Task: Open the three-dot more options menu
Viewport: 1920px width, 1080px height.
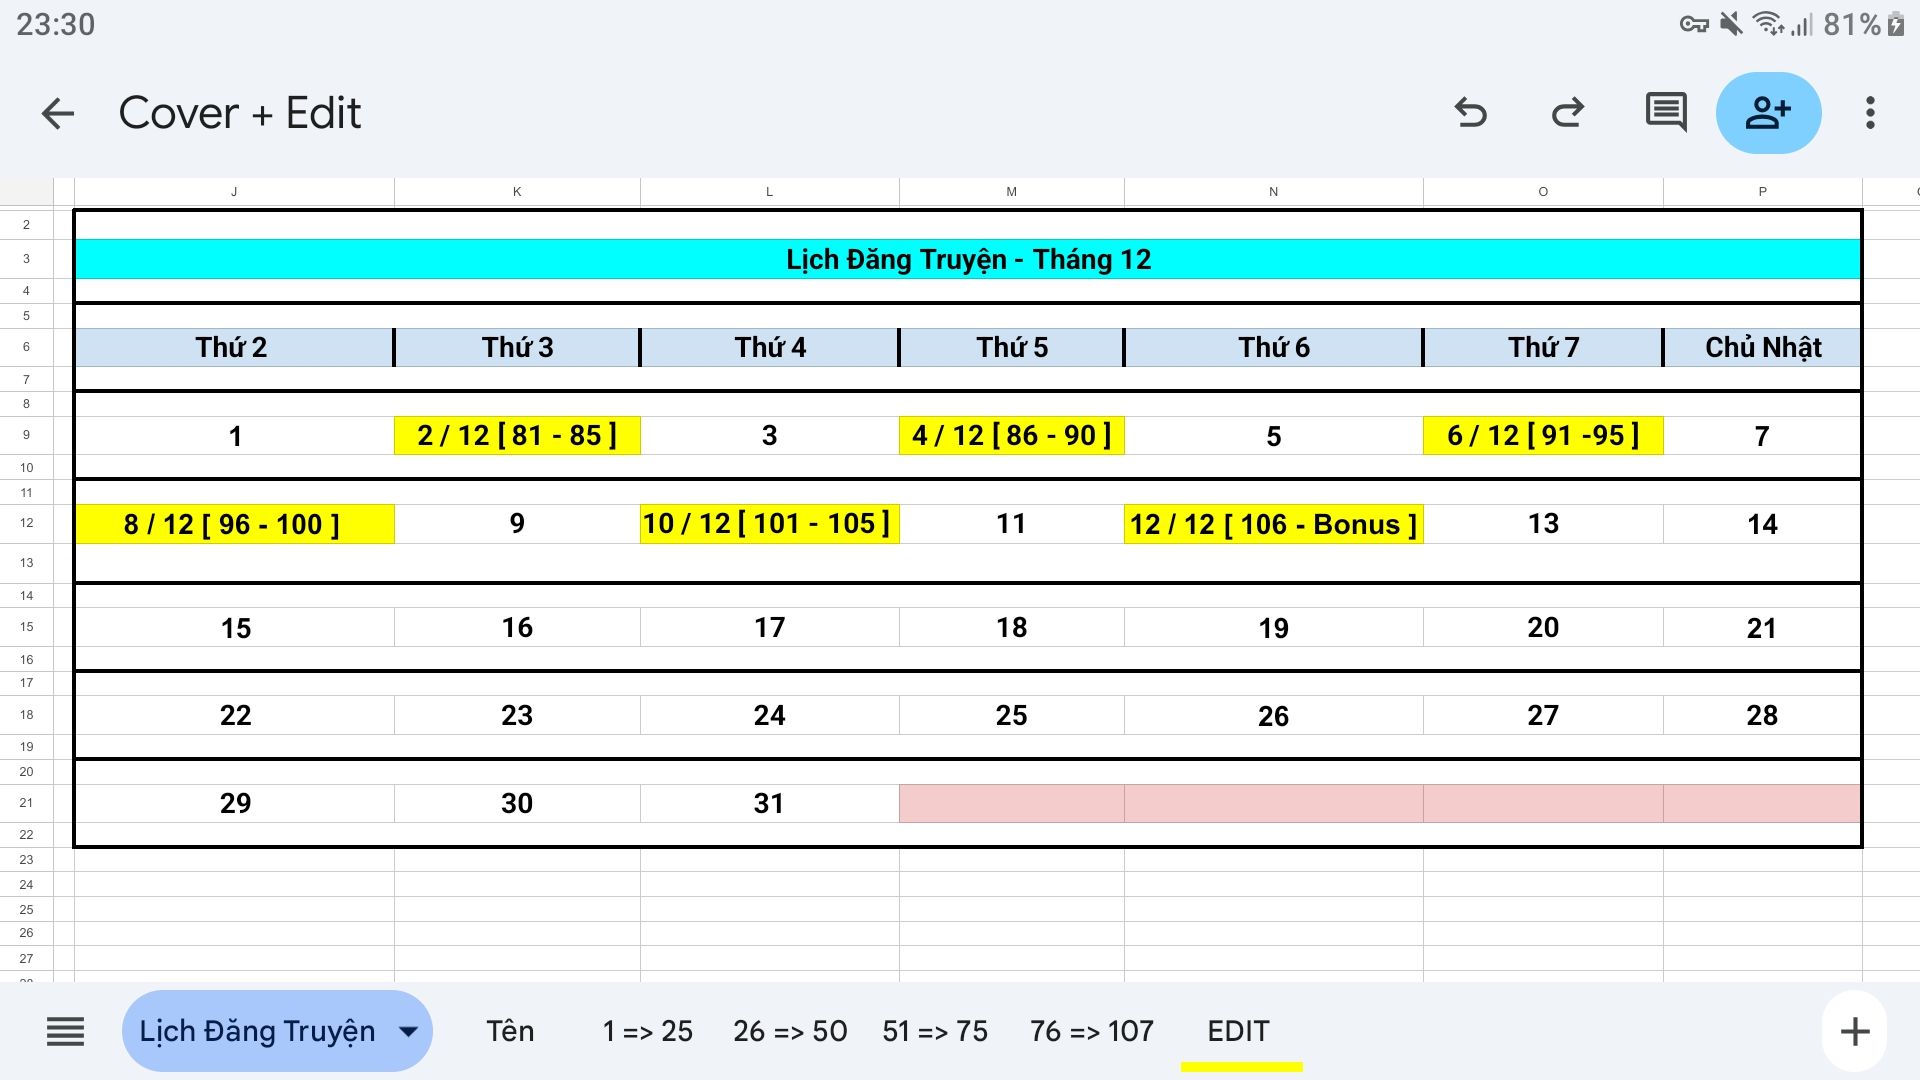Action: (1869, 113)
